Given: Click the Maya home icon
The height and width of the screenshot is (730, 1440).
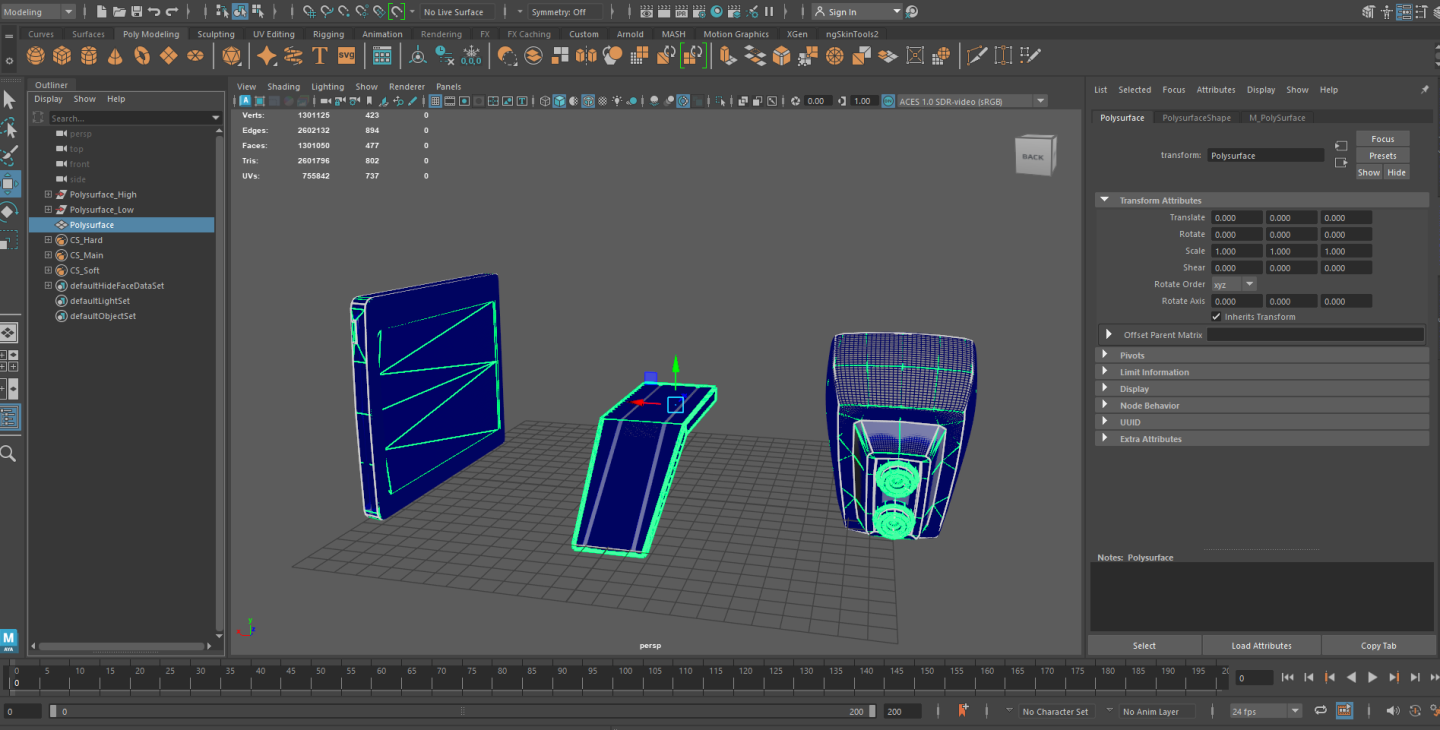Looking at the screenshot, I should click(9, 641).
